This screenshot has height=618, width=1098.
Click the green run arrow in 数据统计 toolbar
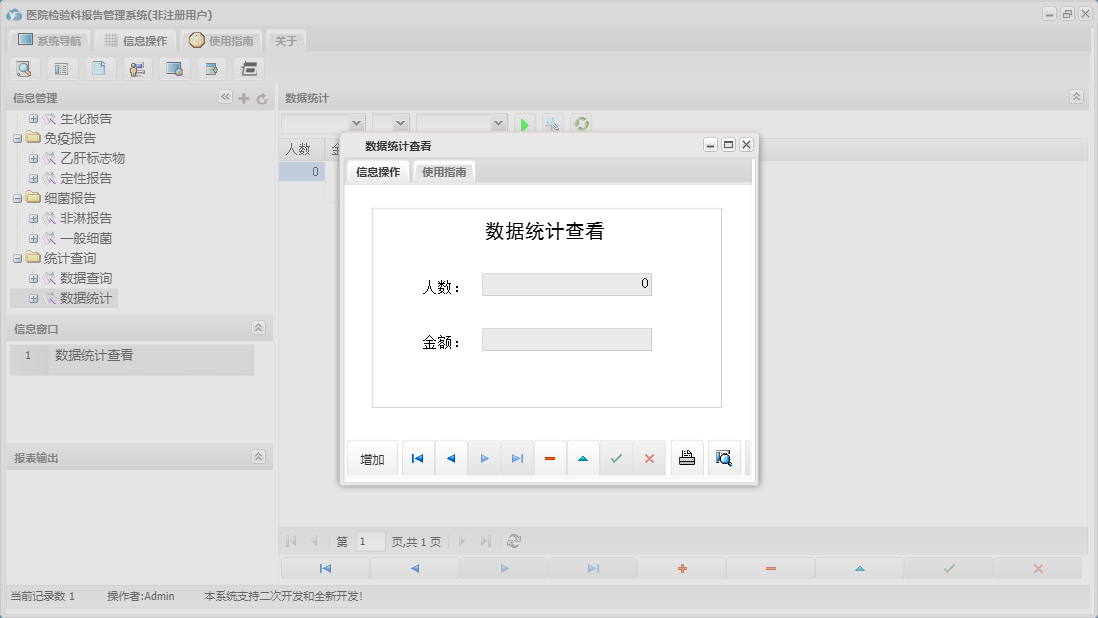point(524,123)
